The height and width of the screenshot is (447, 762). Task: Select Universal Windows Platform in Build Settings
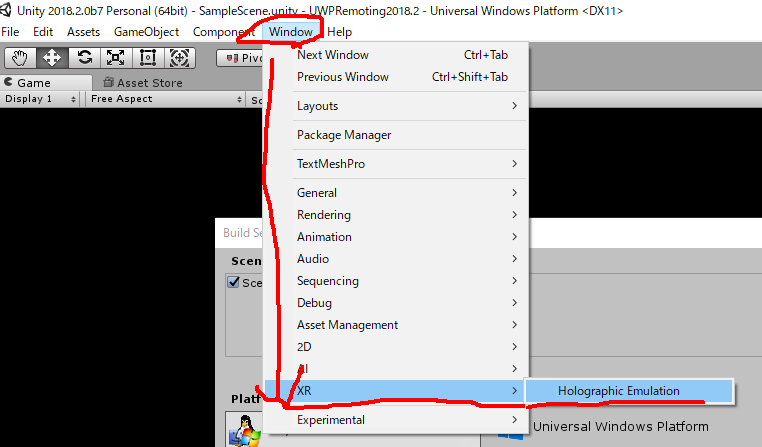621,427
